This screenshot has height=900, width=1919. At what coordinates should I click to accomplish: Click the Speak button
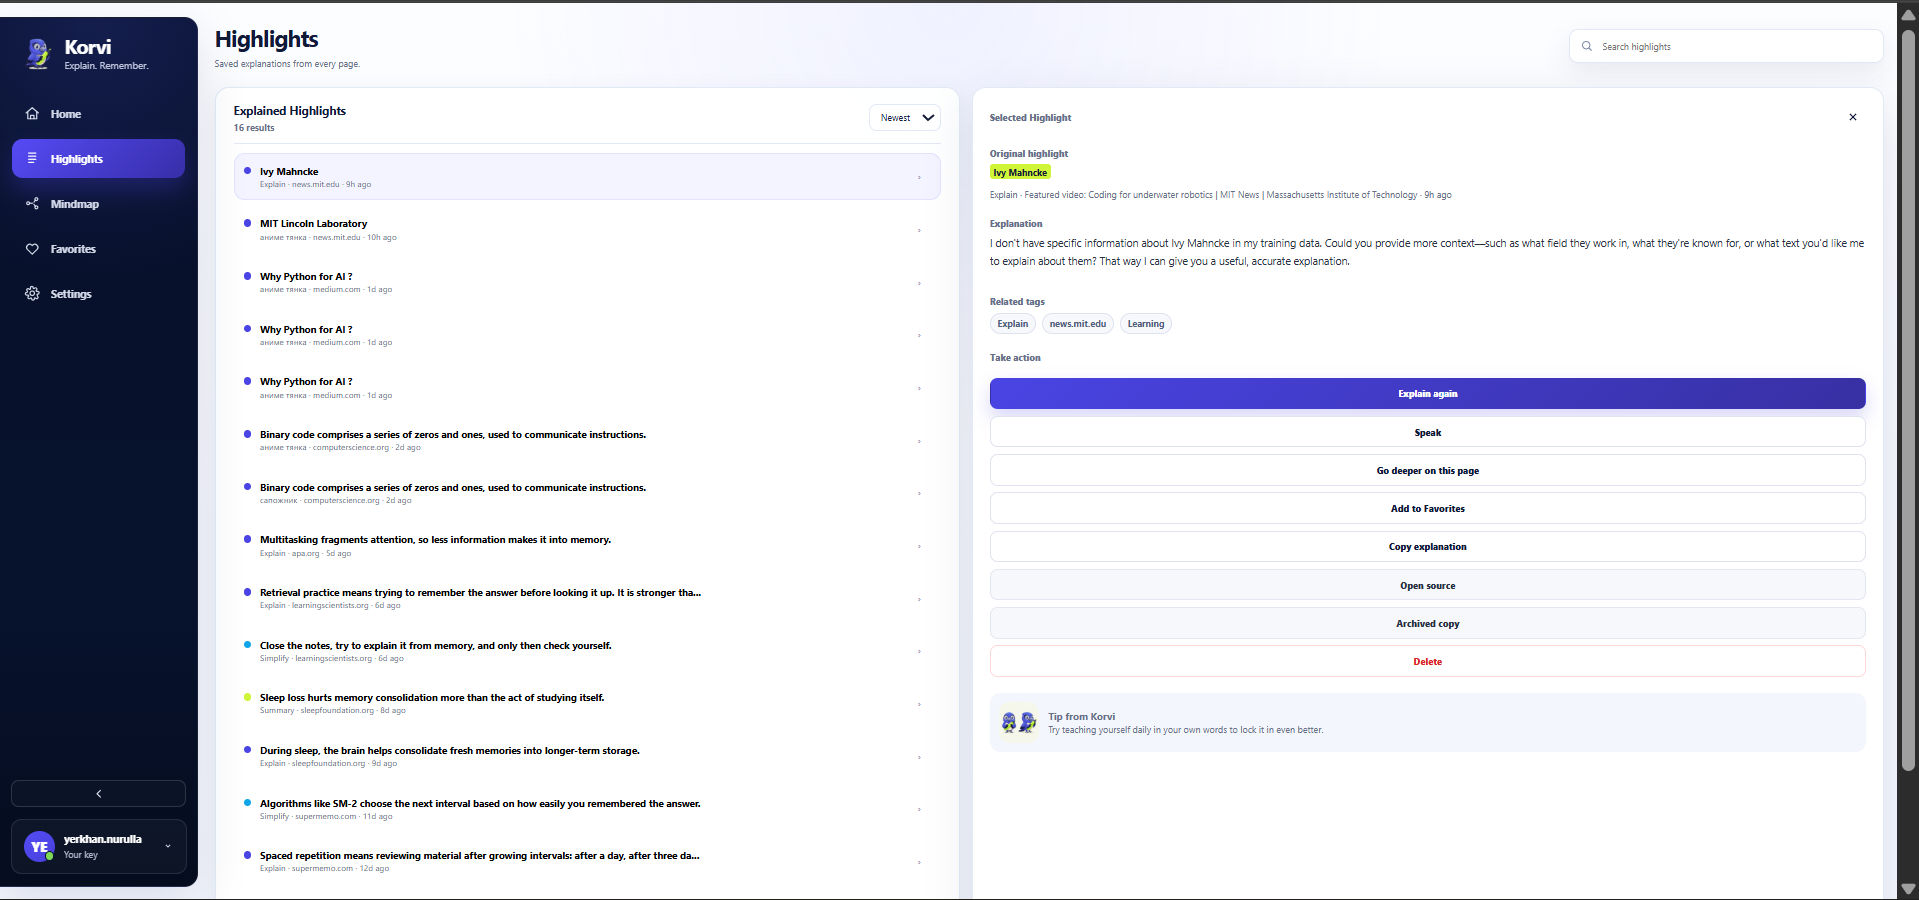(x=1427, y=432)
